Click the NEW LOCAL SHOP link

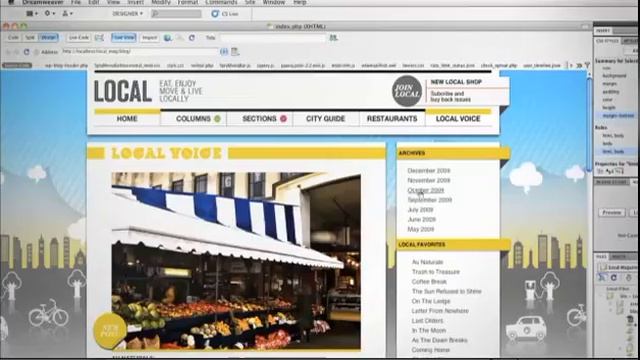tap(456, 82)
